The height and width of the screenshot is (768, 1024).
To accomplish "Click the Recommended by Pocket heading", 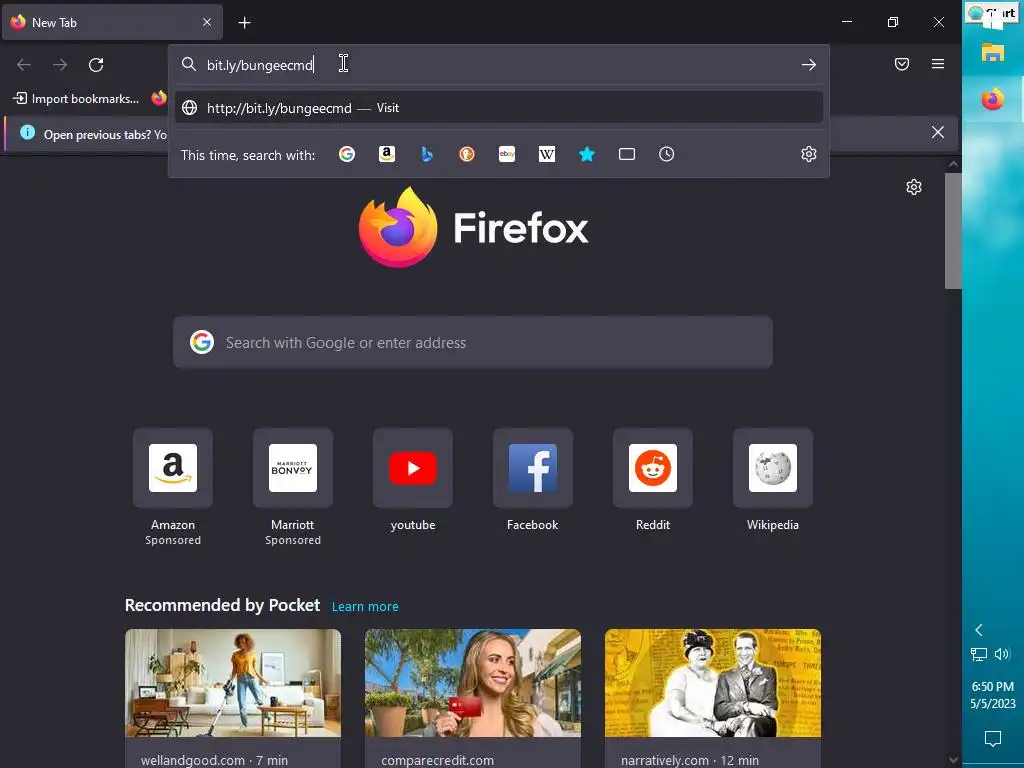I will coord(222,605).
